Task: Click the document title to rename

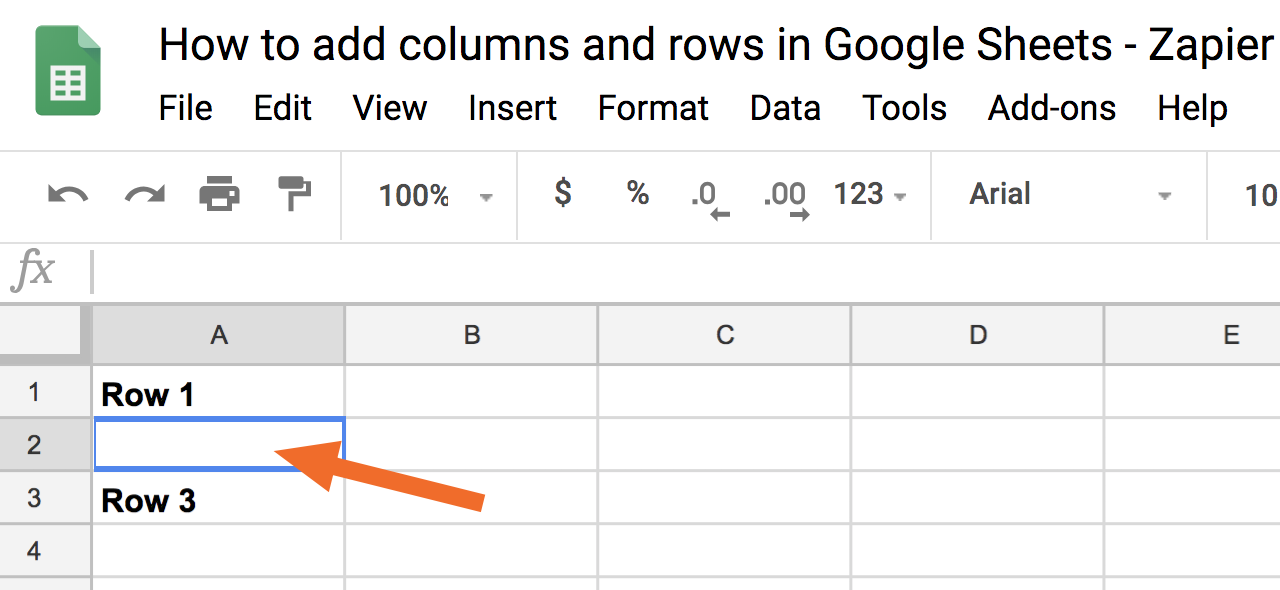Action: pyautogui.click(x=716, y=46)
